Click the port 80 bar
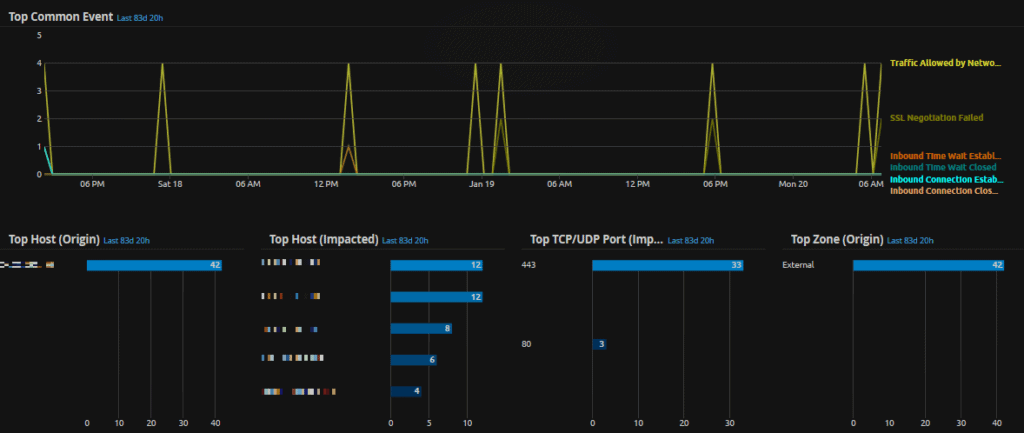 click(598, 344)
